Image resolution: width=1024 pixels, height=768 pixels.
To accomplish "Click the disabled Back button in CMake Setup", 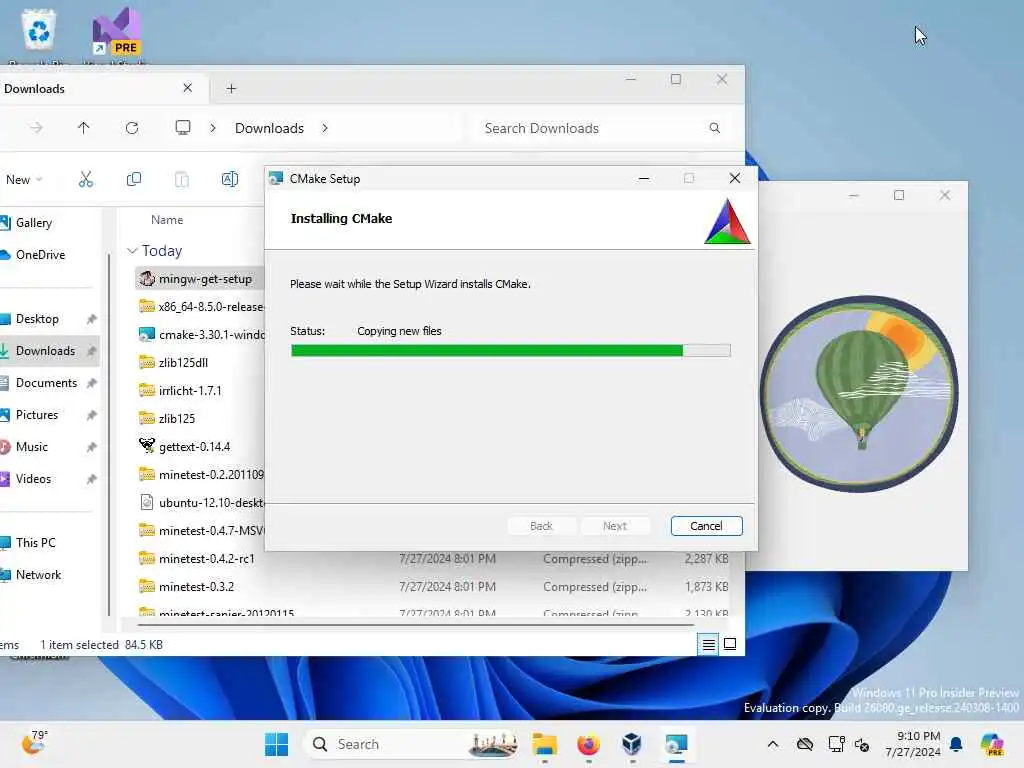I will click(541, 526).
